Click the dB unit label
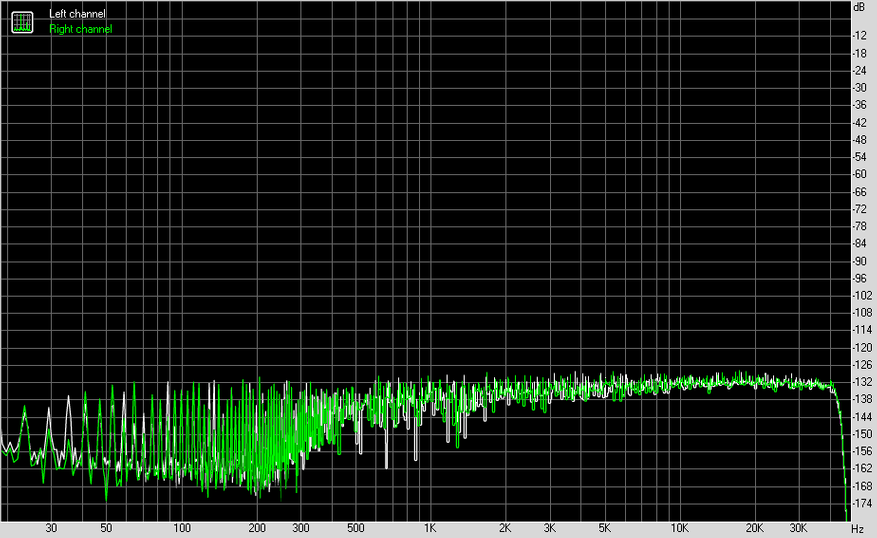 coord(859,7)
